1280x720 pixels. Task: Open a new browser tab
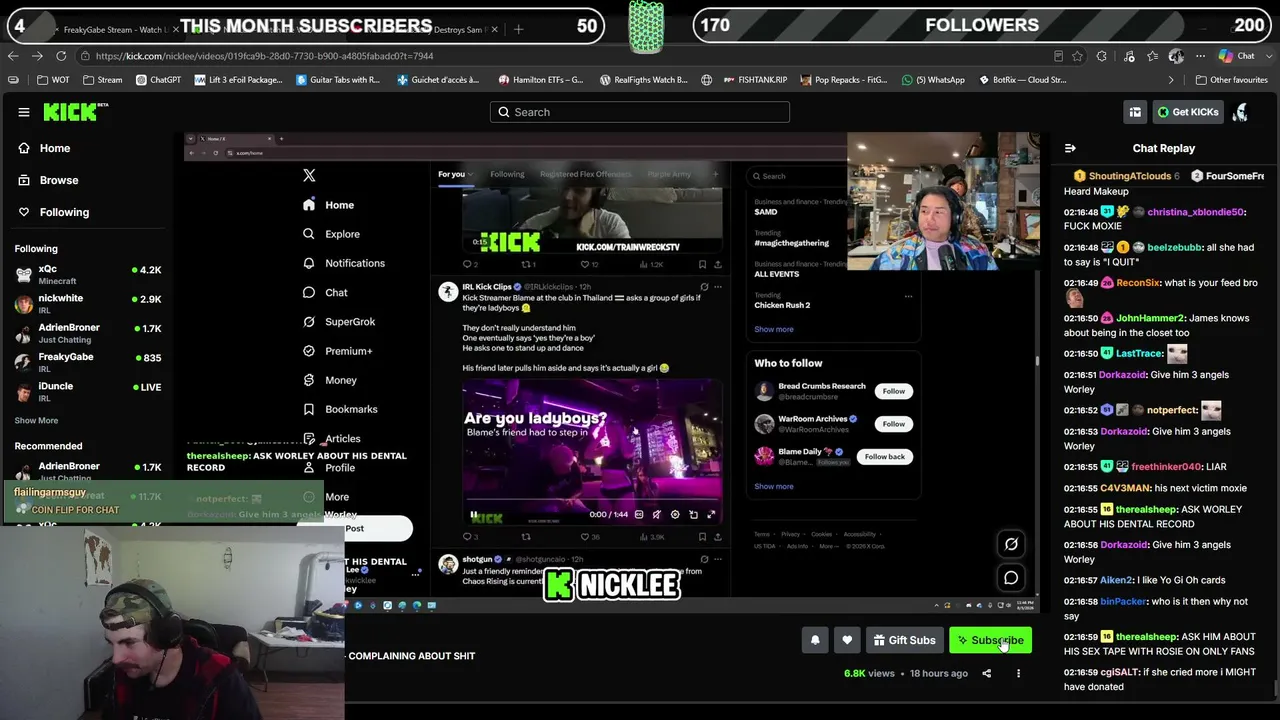518,30
